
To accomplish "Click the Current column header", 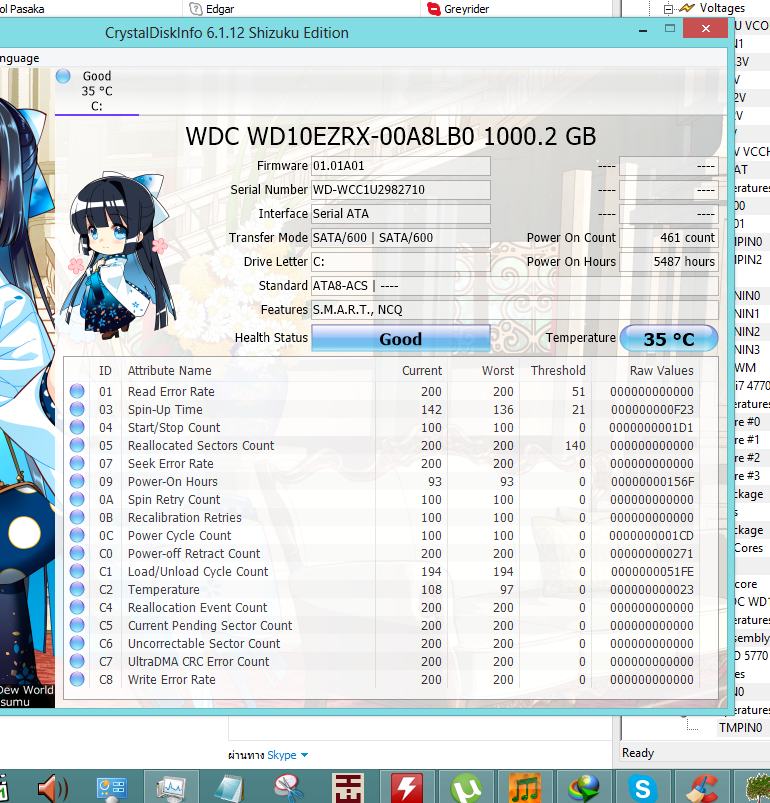I will 422,370.
